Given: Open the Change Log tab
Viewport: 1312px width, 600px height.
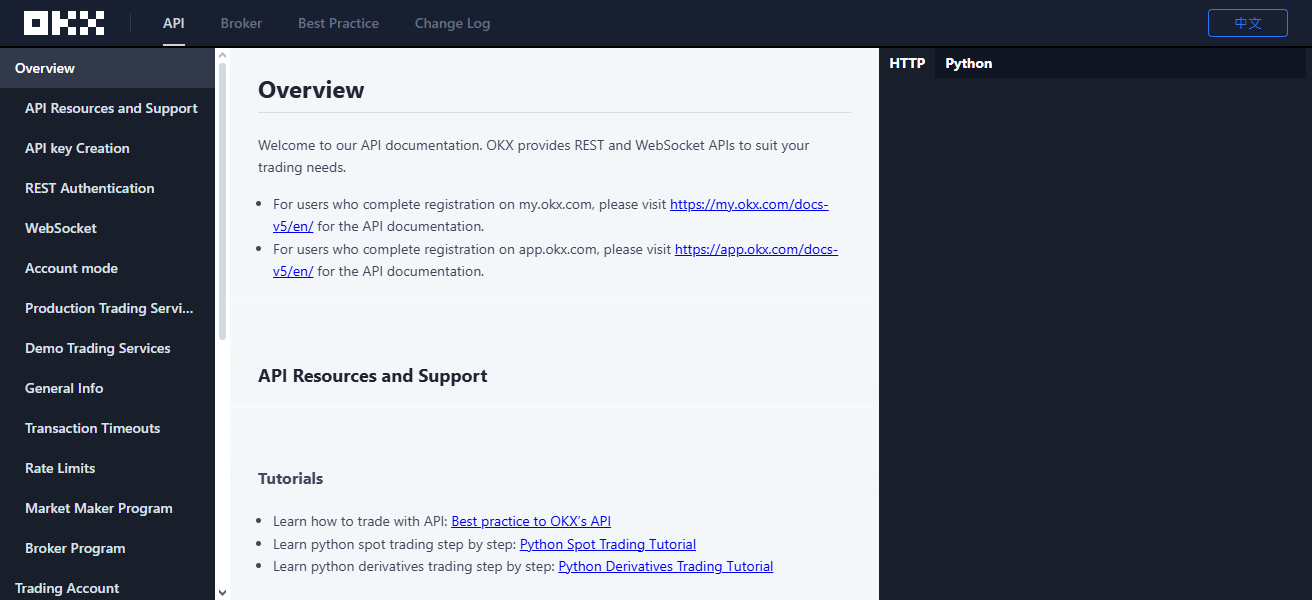Looking at the screenshot, I should (452, 22).
